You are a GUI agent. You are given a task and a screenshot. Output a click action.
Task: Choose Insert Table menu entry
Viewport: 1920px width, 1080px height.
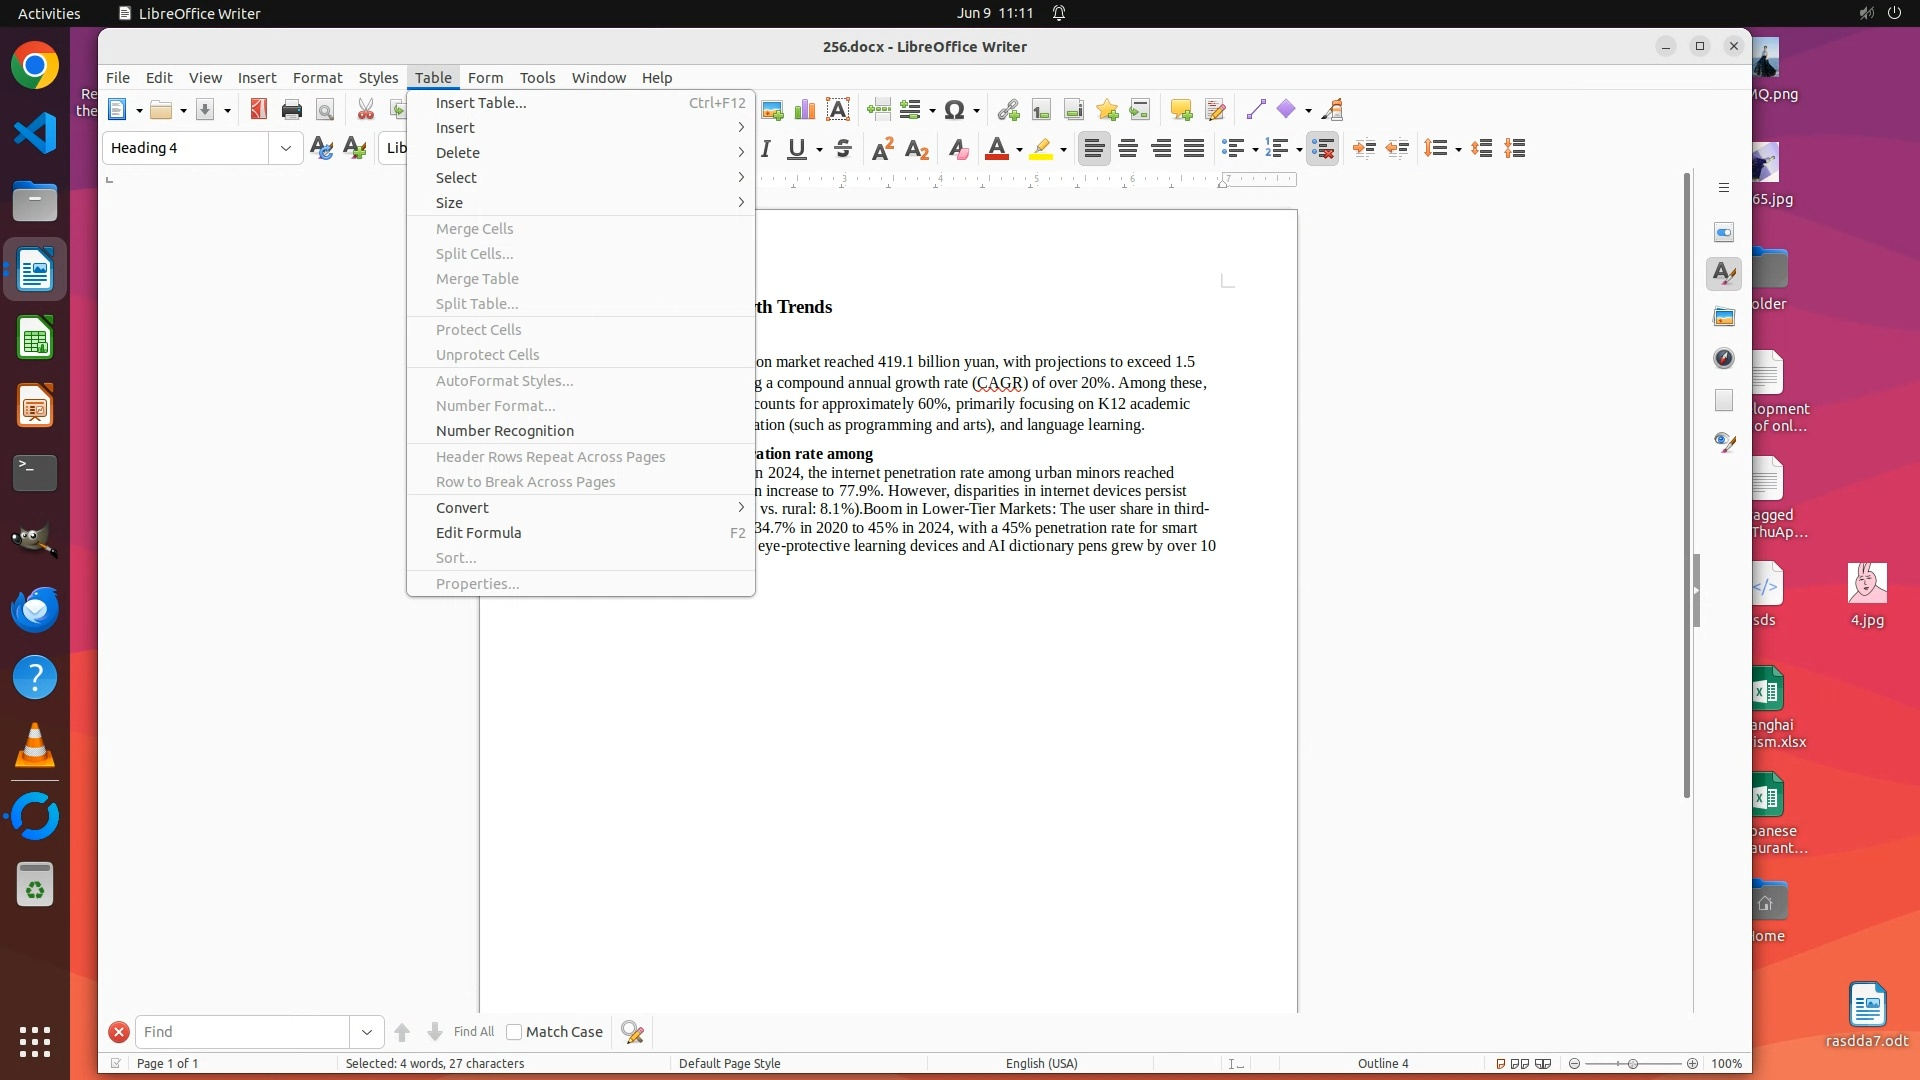pos(480,103)
